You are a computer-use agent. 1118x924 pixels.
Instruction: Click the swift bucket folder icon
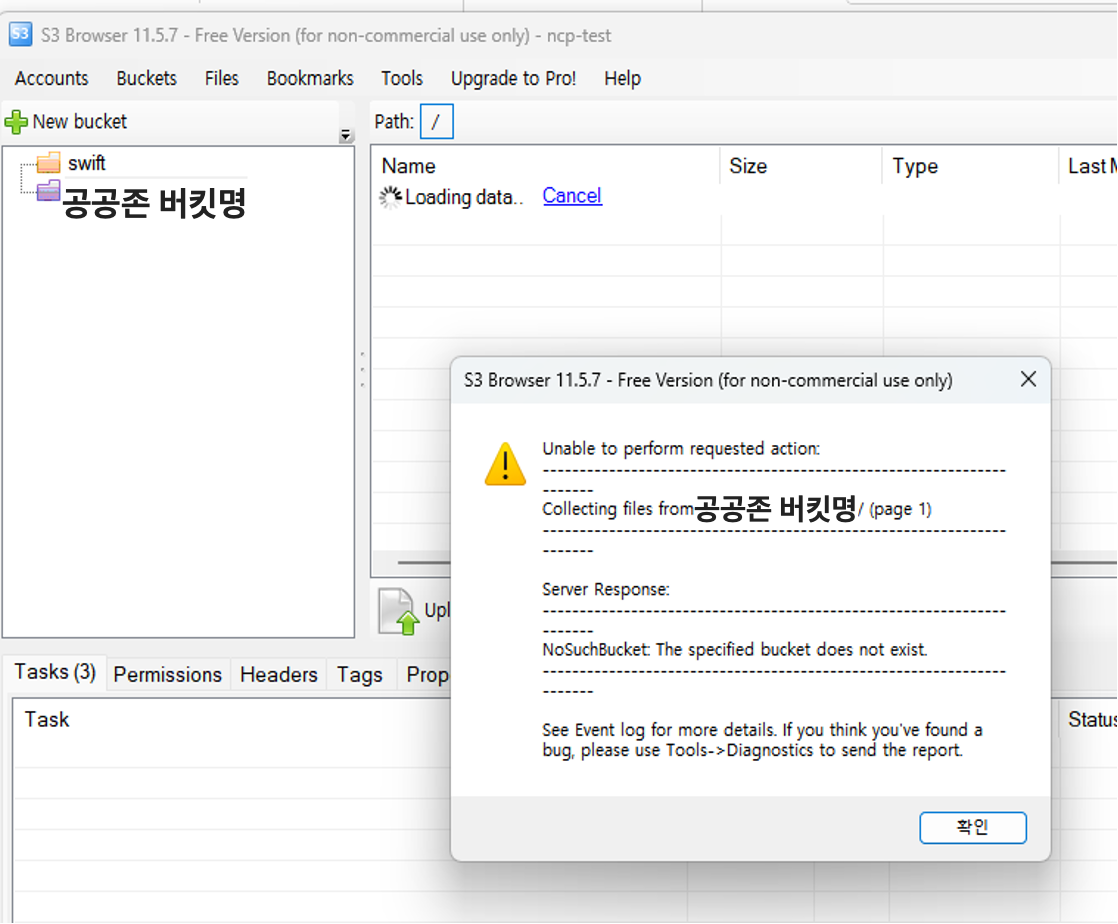click(x=48, y=163)
